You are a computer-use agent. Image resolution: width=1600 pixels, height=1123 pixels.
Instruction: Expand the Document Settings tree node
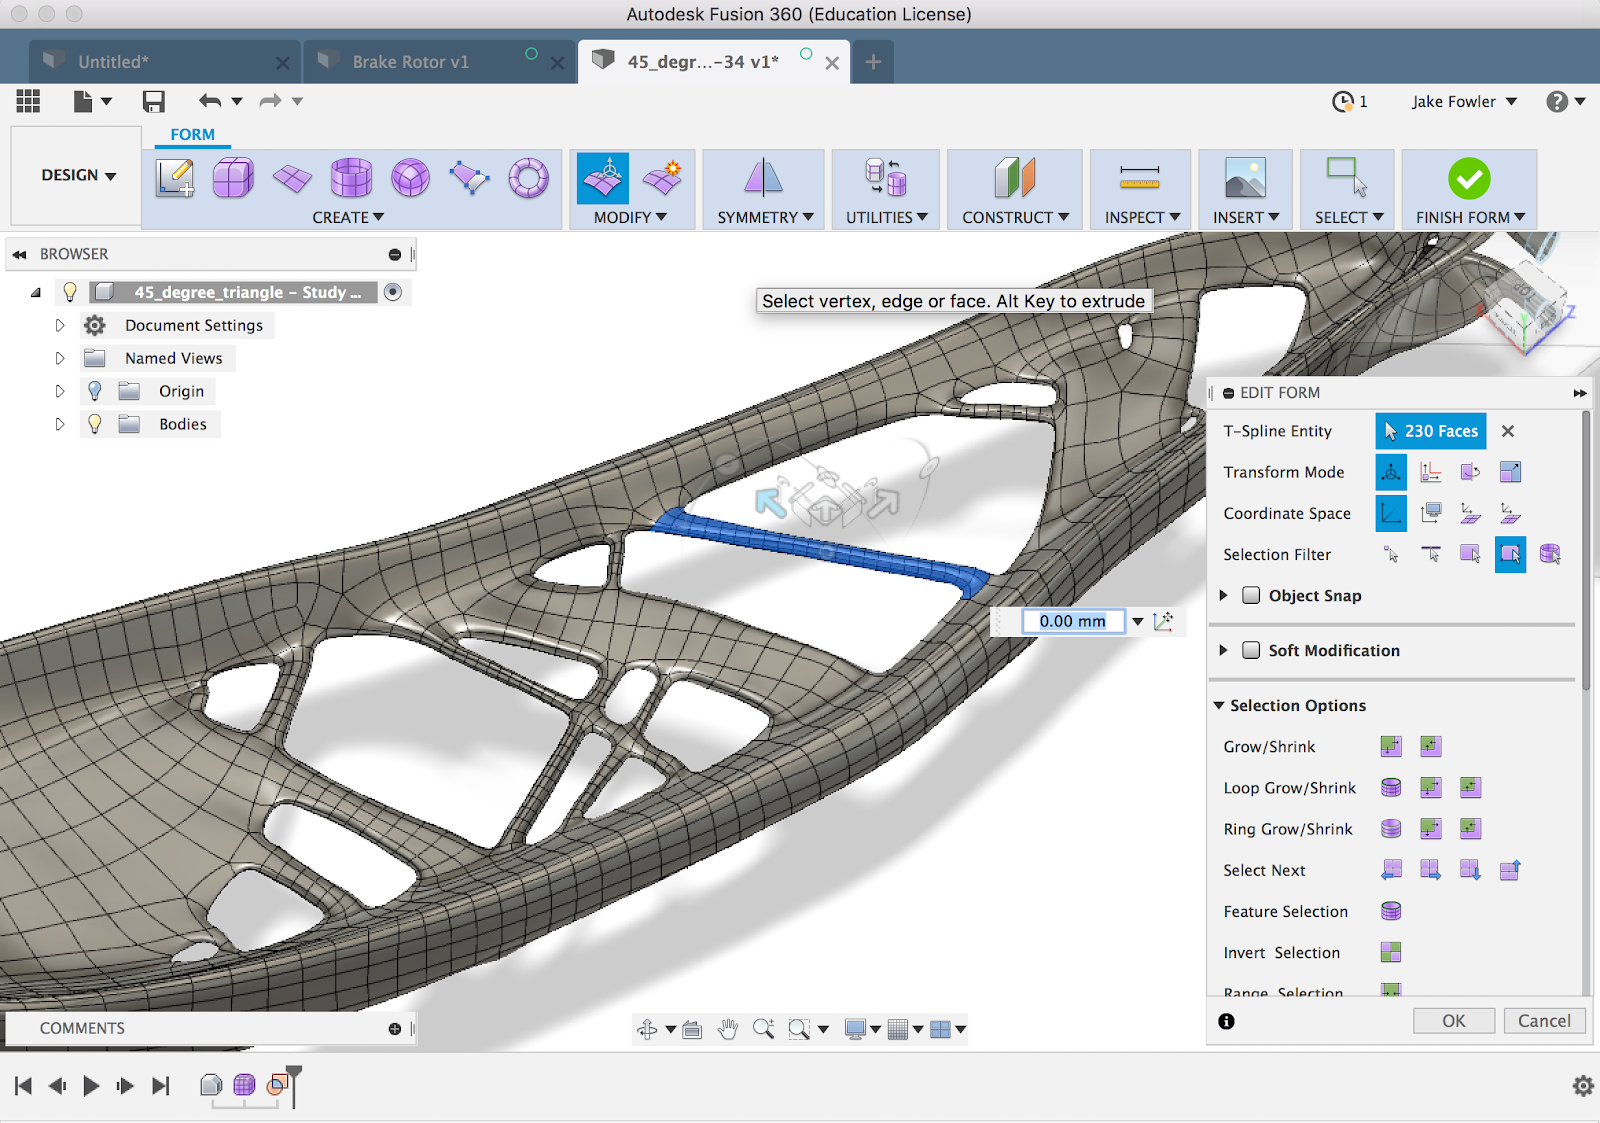tap(60, 325)
